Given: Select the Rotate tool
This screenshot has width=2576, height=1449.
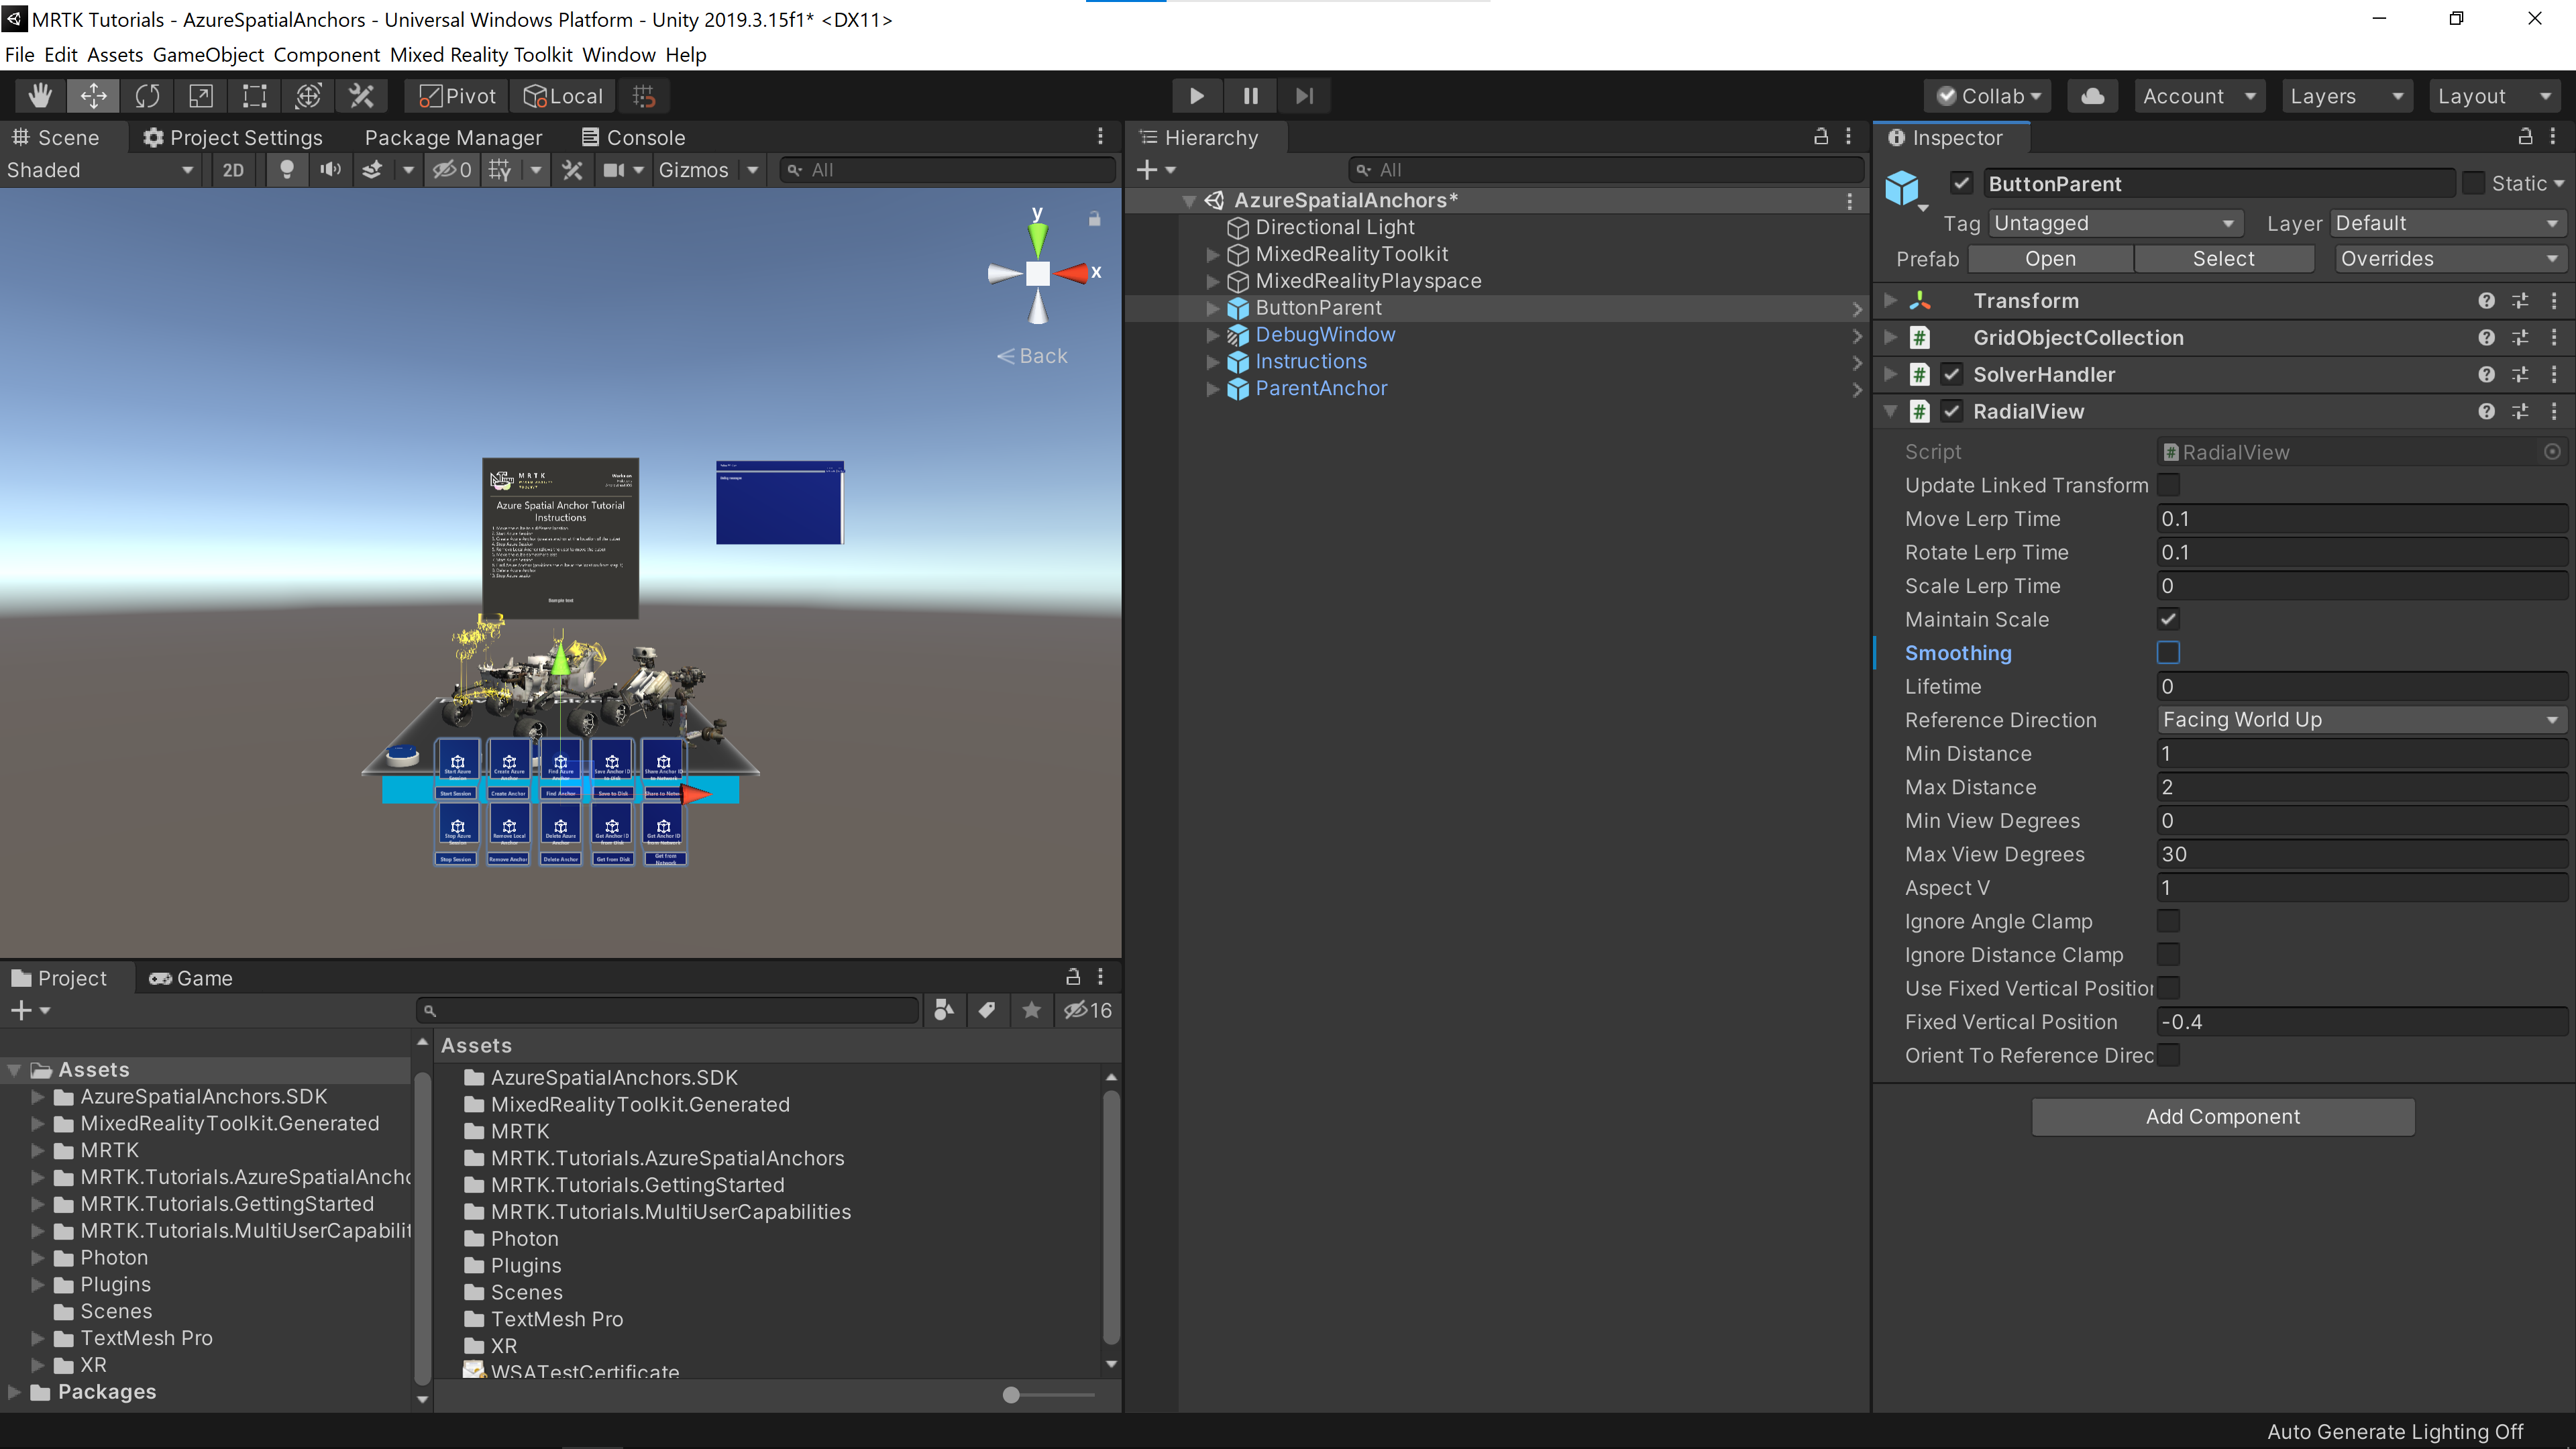Looking at the screenshot, I should coord(147,95).
